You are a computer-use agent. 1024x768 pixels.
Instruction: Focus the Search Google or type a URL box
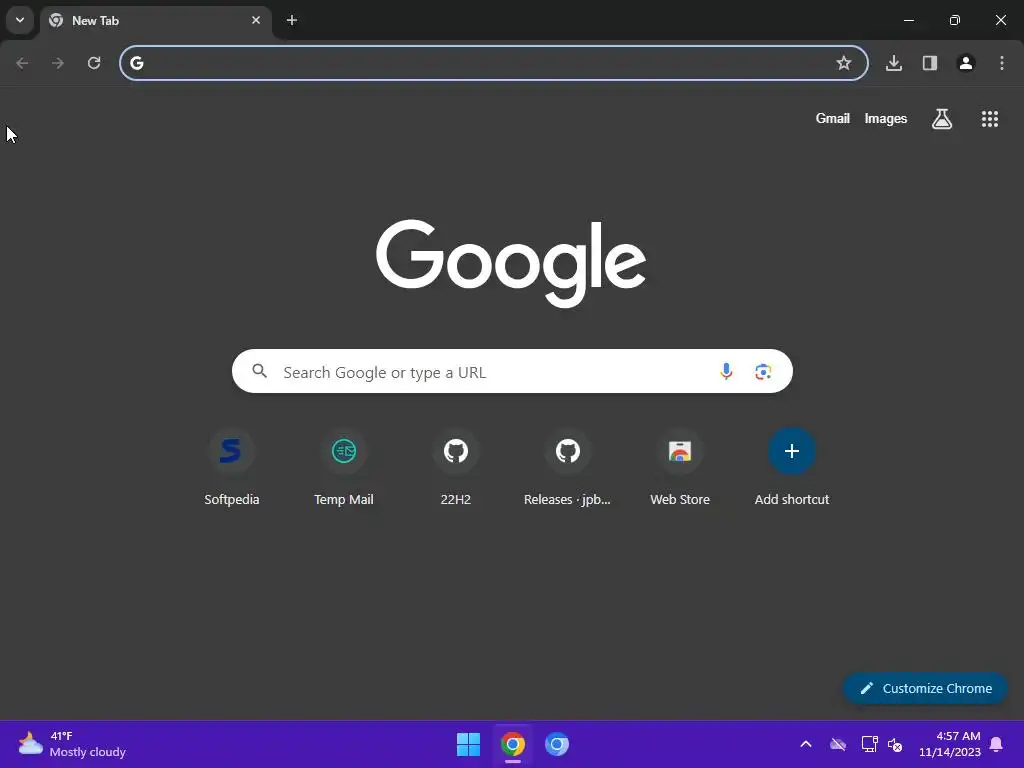click(x=512, y=372)
